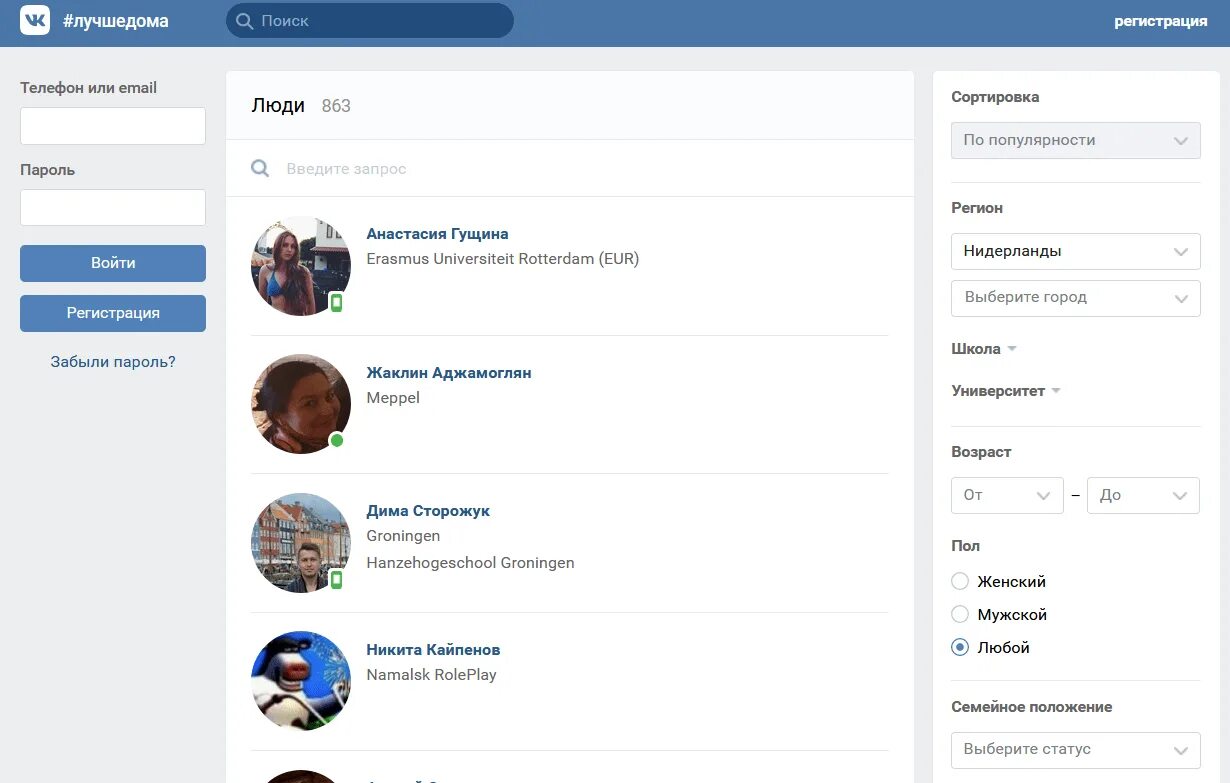Screen dimensions: 1230x783
Task: Open Анастасия Гущина's profile photo
Action: (x=301, y=266)
